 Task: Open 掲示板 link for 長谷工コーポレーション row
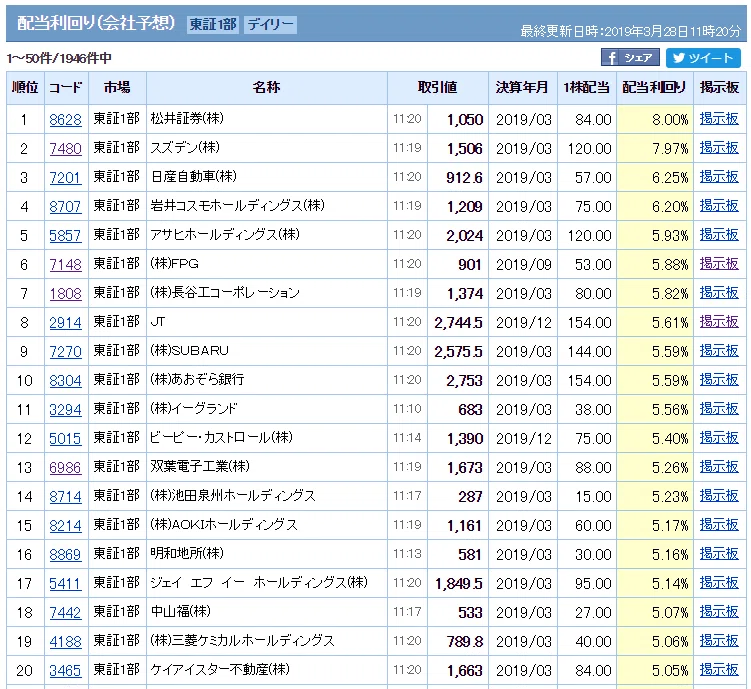pos(719,293)
